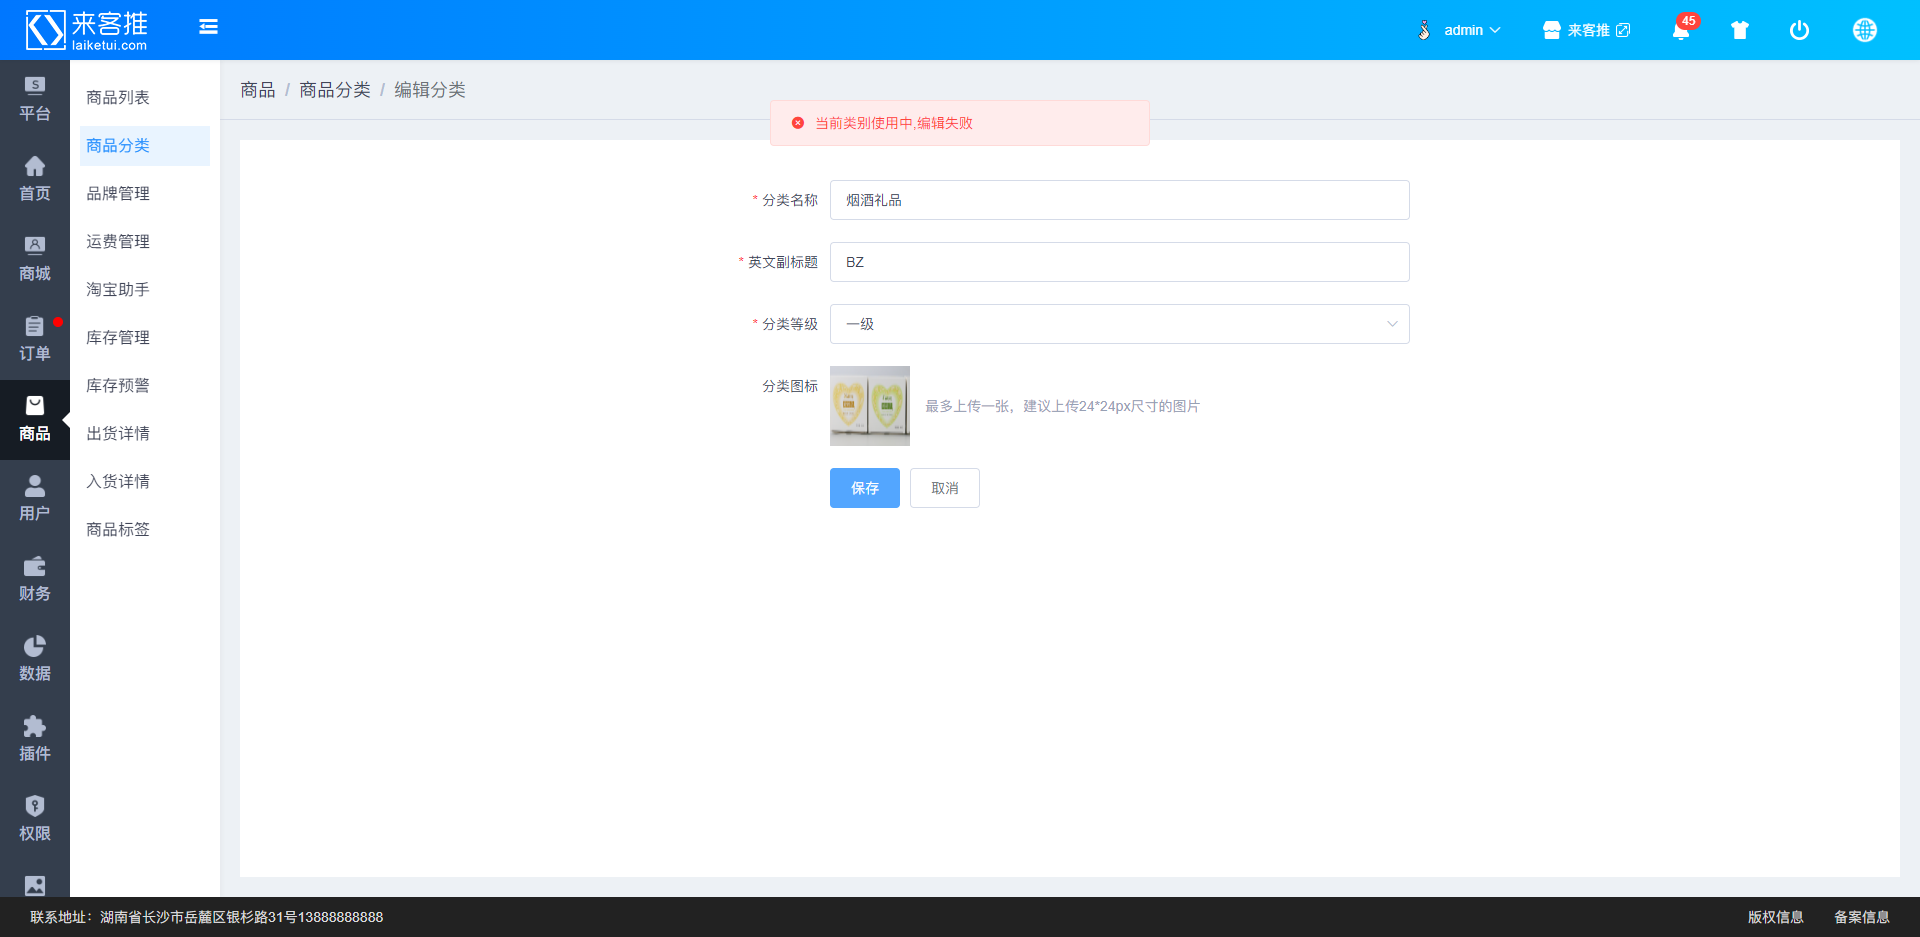1920x937 pixels.
Task: Select 商品 in left sidebar
Action: click(35, 420)
